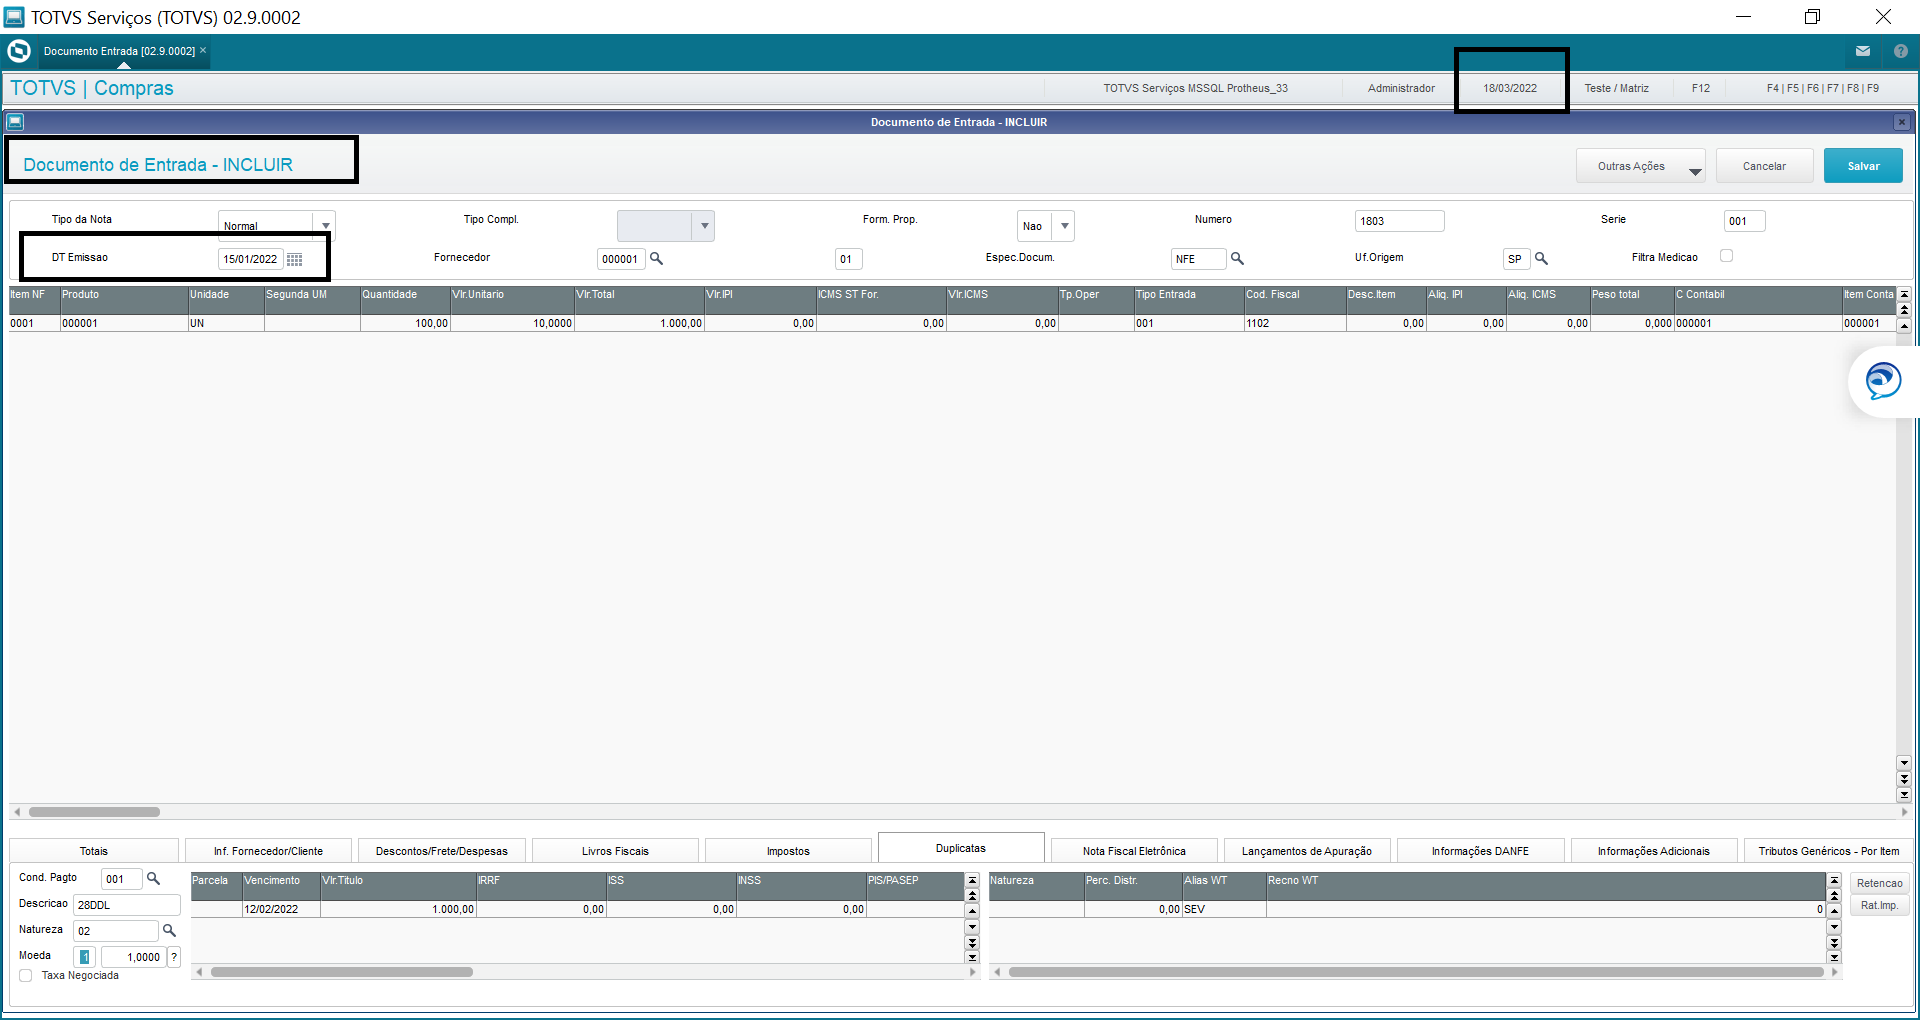Image resolution: width=1920 pixels, height=1020 pixels.
Task: Open the Descontos/Frete/Despesas tab
Action: click(442, 851)
